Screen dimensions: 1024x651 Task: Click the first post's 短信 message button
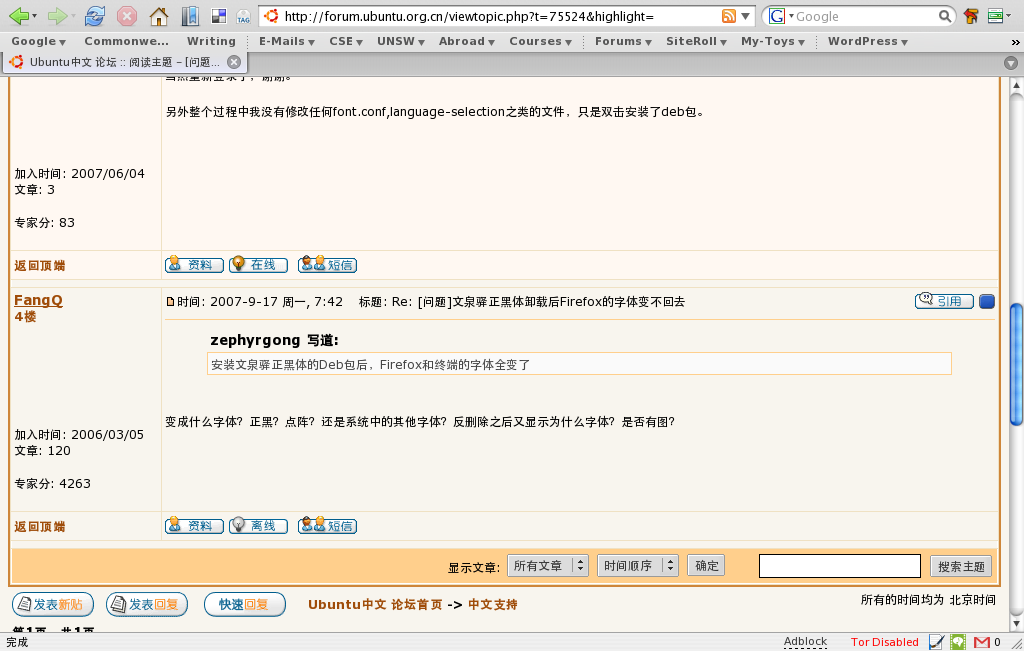pyautogui.click(x=327, y=264)
